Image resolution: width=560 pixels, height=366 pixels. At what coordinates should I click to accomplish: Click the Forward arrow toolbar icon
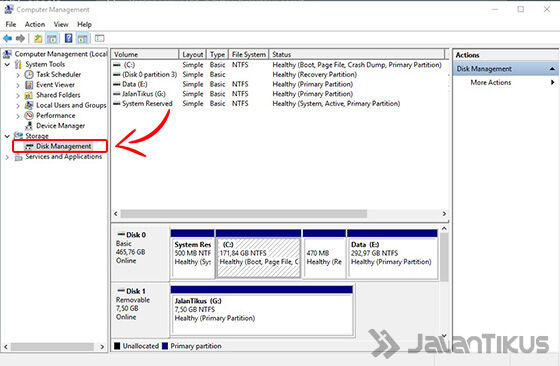(x=21, y=38)
